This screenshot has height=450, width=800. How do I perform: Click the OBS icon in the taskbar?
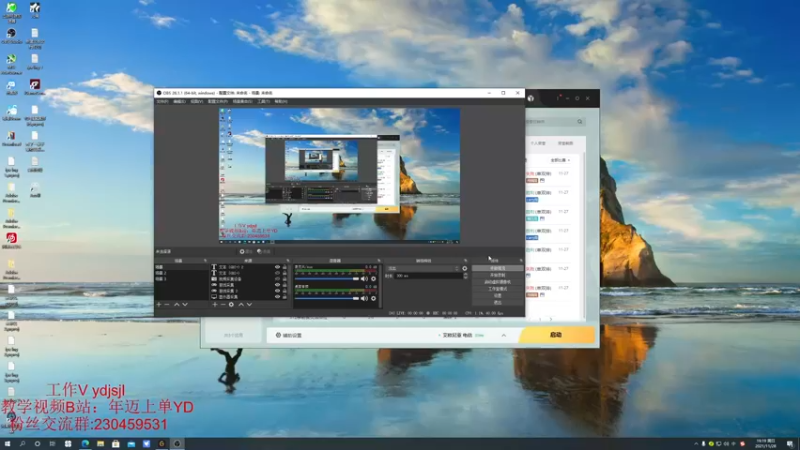177,444
